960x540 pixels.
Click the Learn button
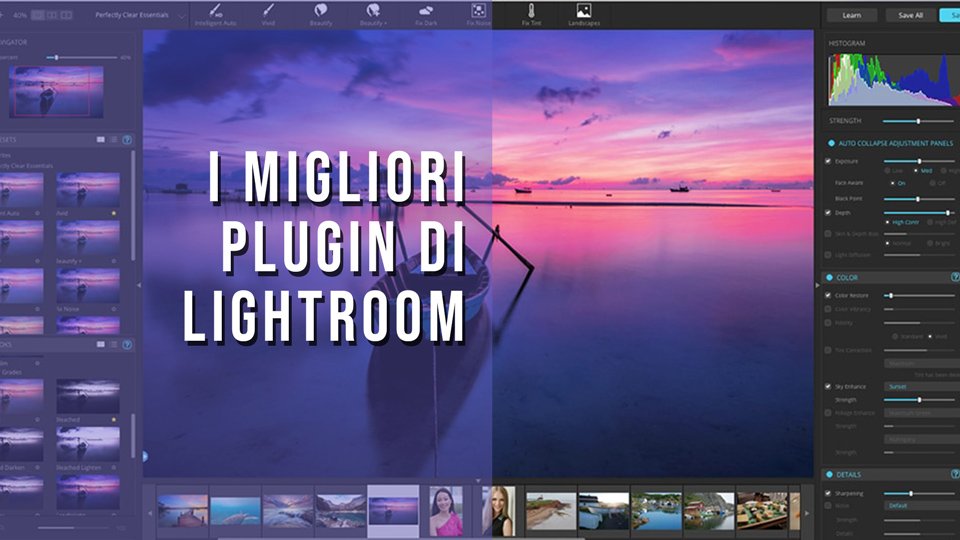click(x=852, y=15)
